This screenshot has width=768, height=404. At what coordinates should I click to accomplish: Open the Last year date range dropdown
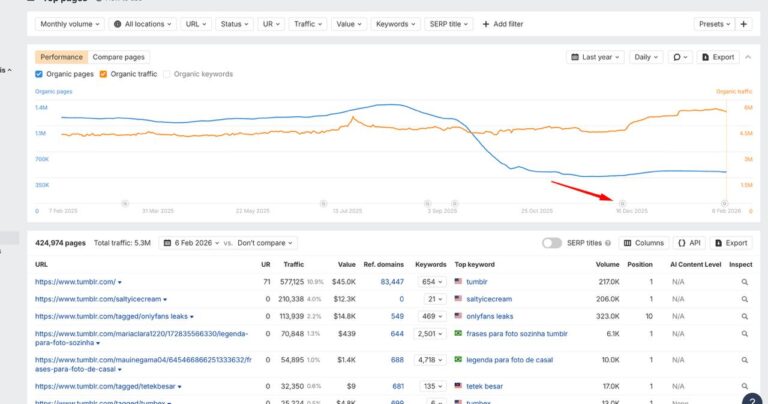[595, 58]
